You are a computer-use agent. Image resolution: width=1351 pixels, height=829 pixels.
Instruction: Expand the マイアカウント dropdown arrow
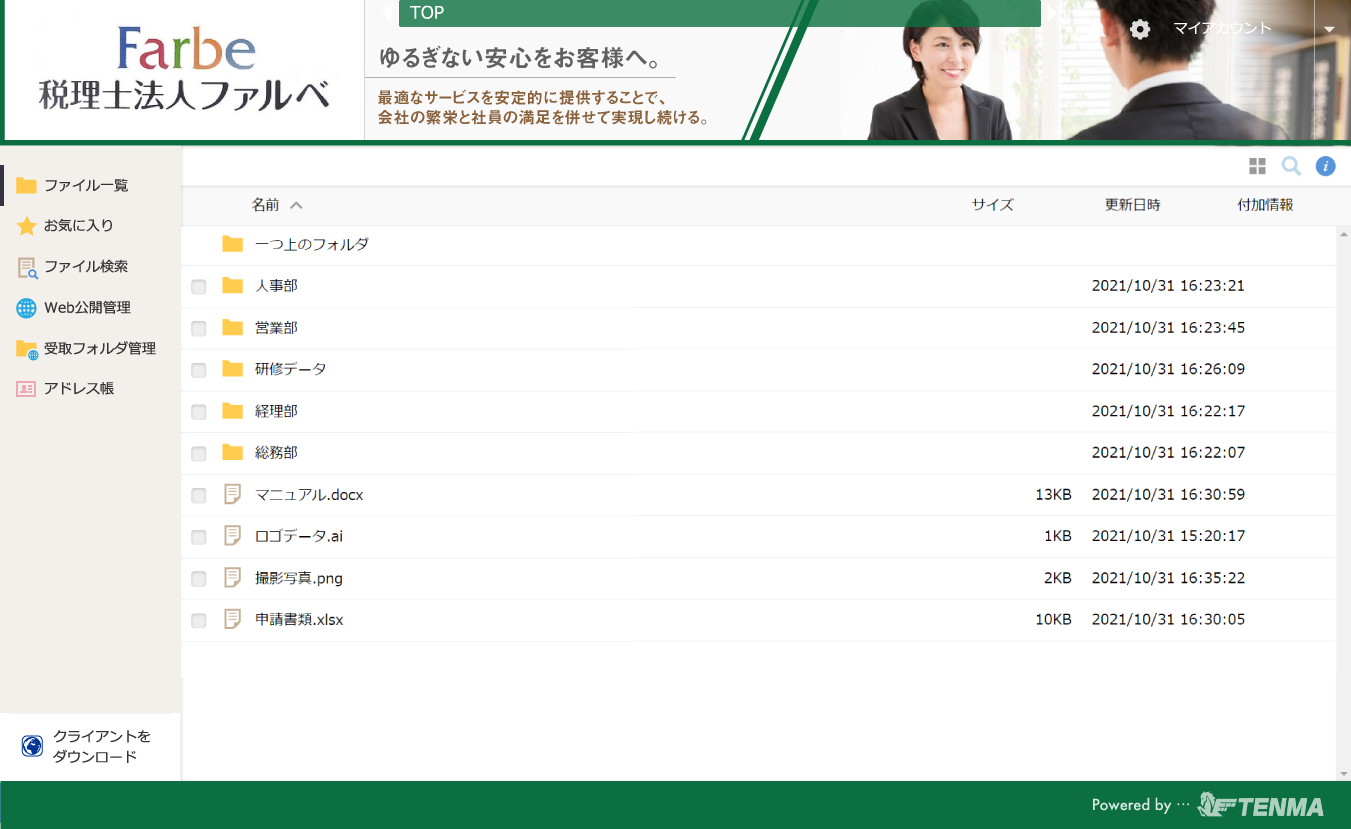pyautogui.click(x=1330, y=29)
